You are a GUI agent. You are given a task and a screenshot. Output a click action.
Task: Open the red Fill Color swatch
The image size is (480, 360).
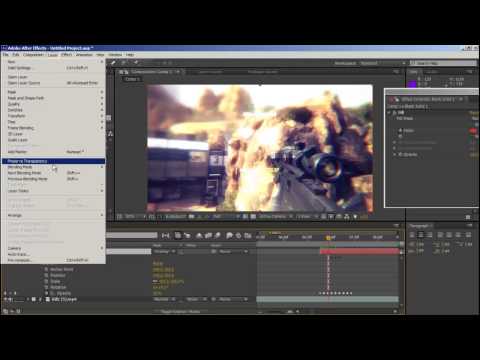point(473,131)
